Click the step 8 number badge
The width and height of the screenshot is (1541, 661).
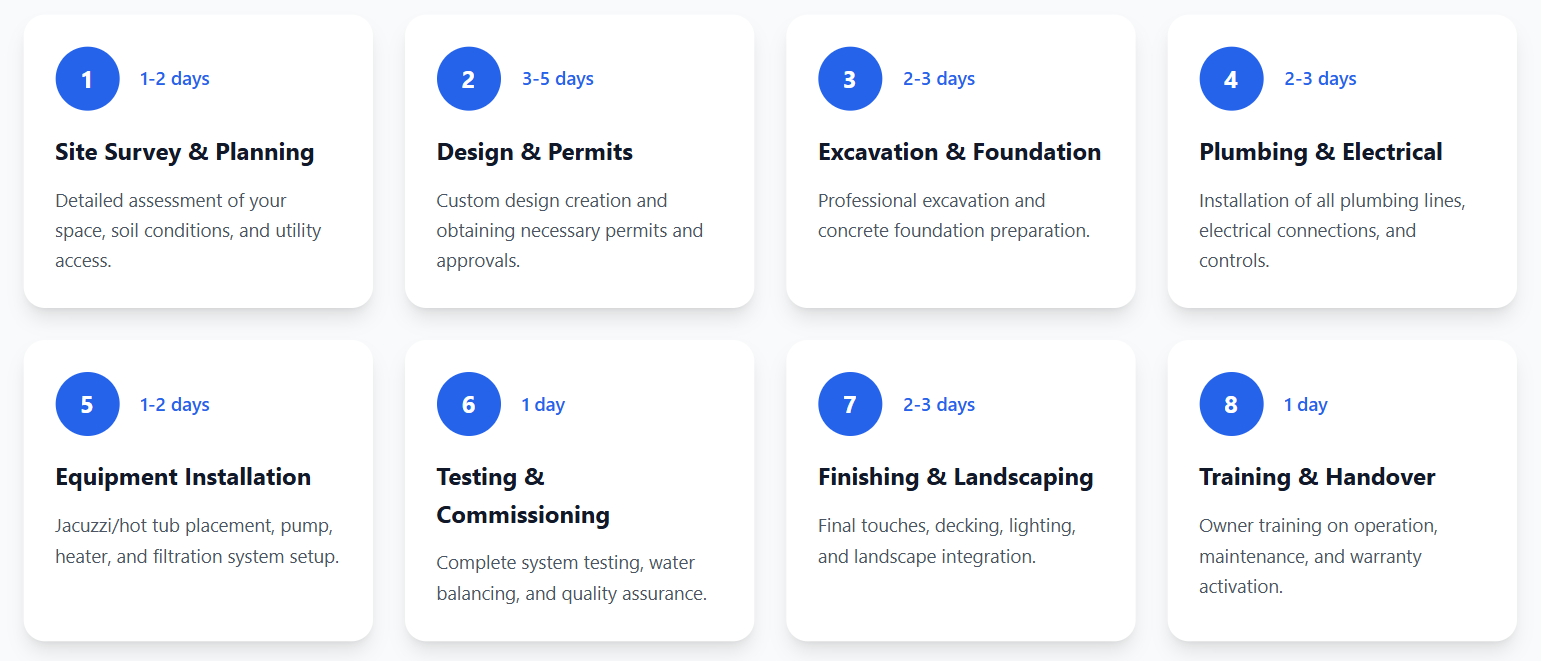[x=1231, y=404]
